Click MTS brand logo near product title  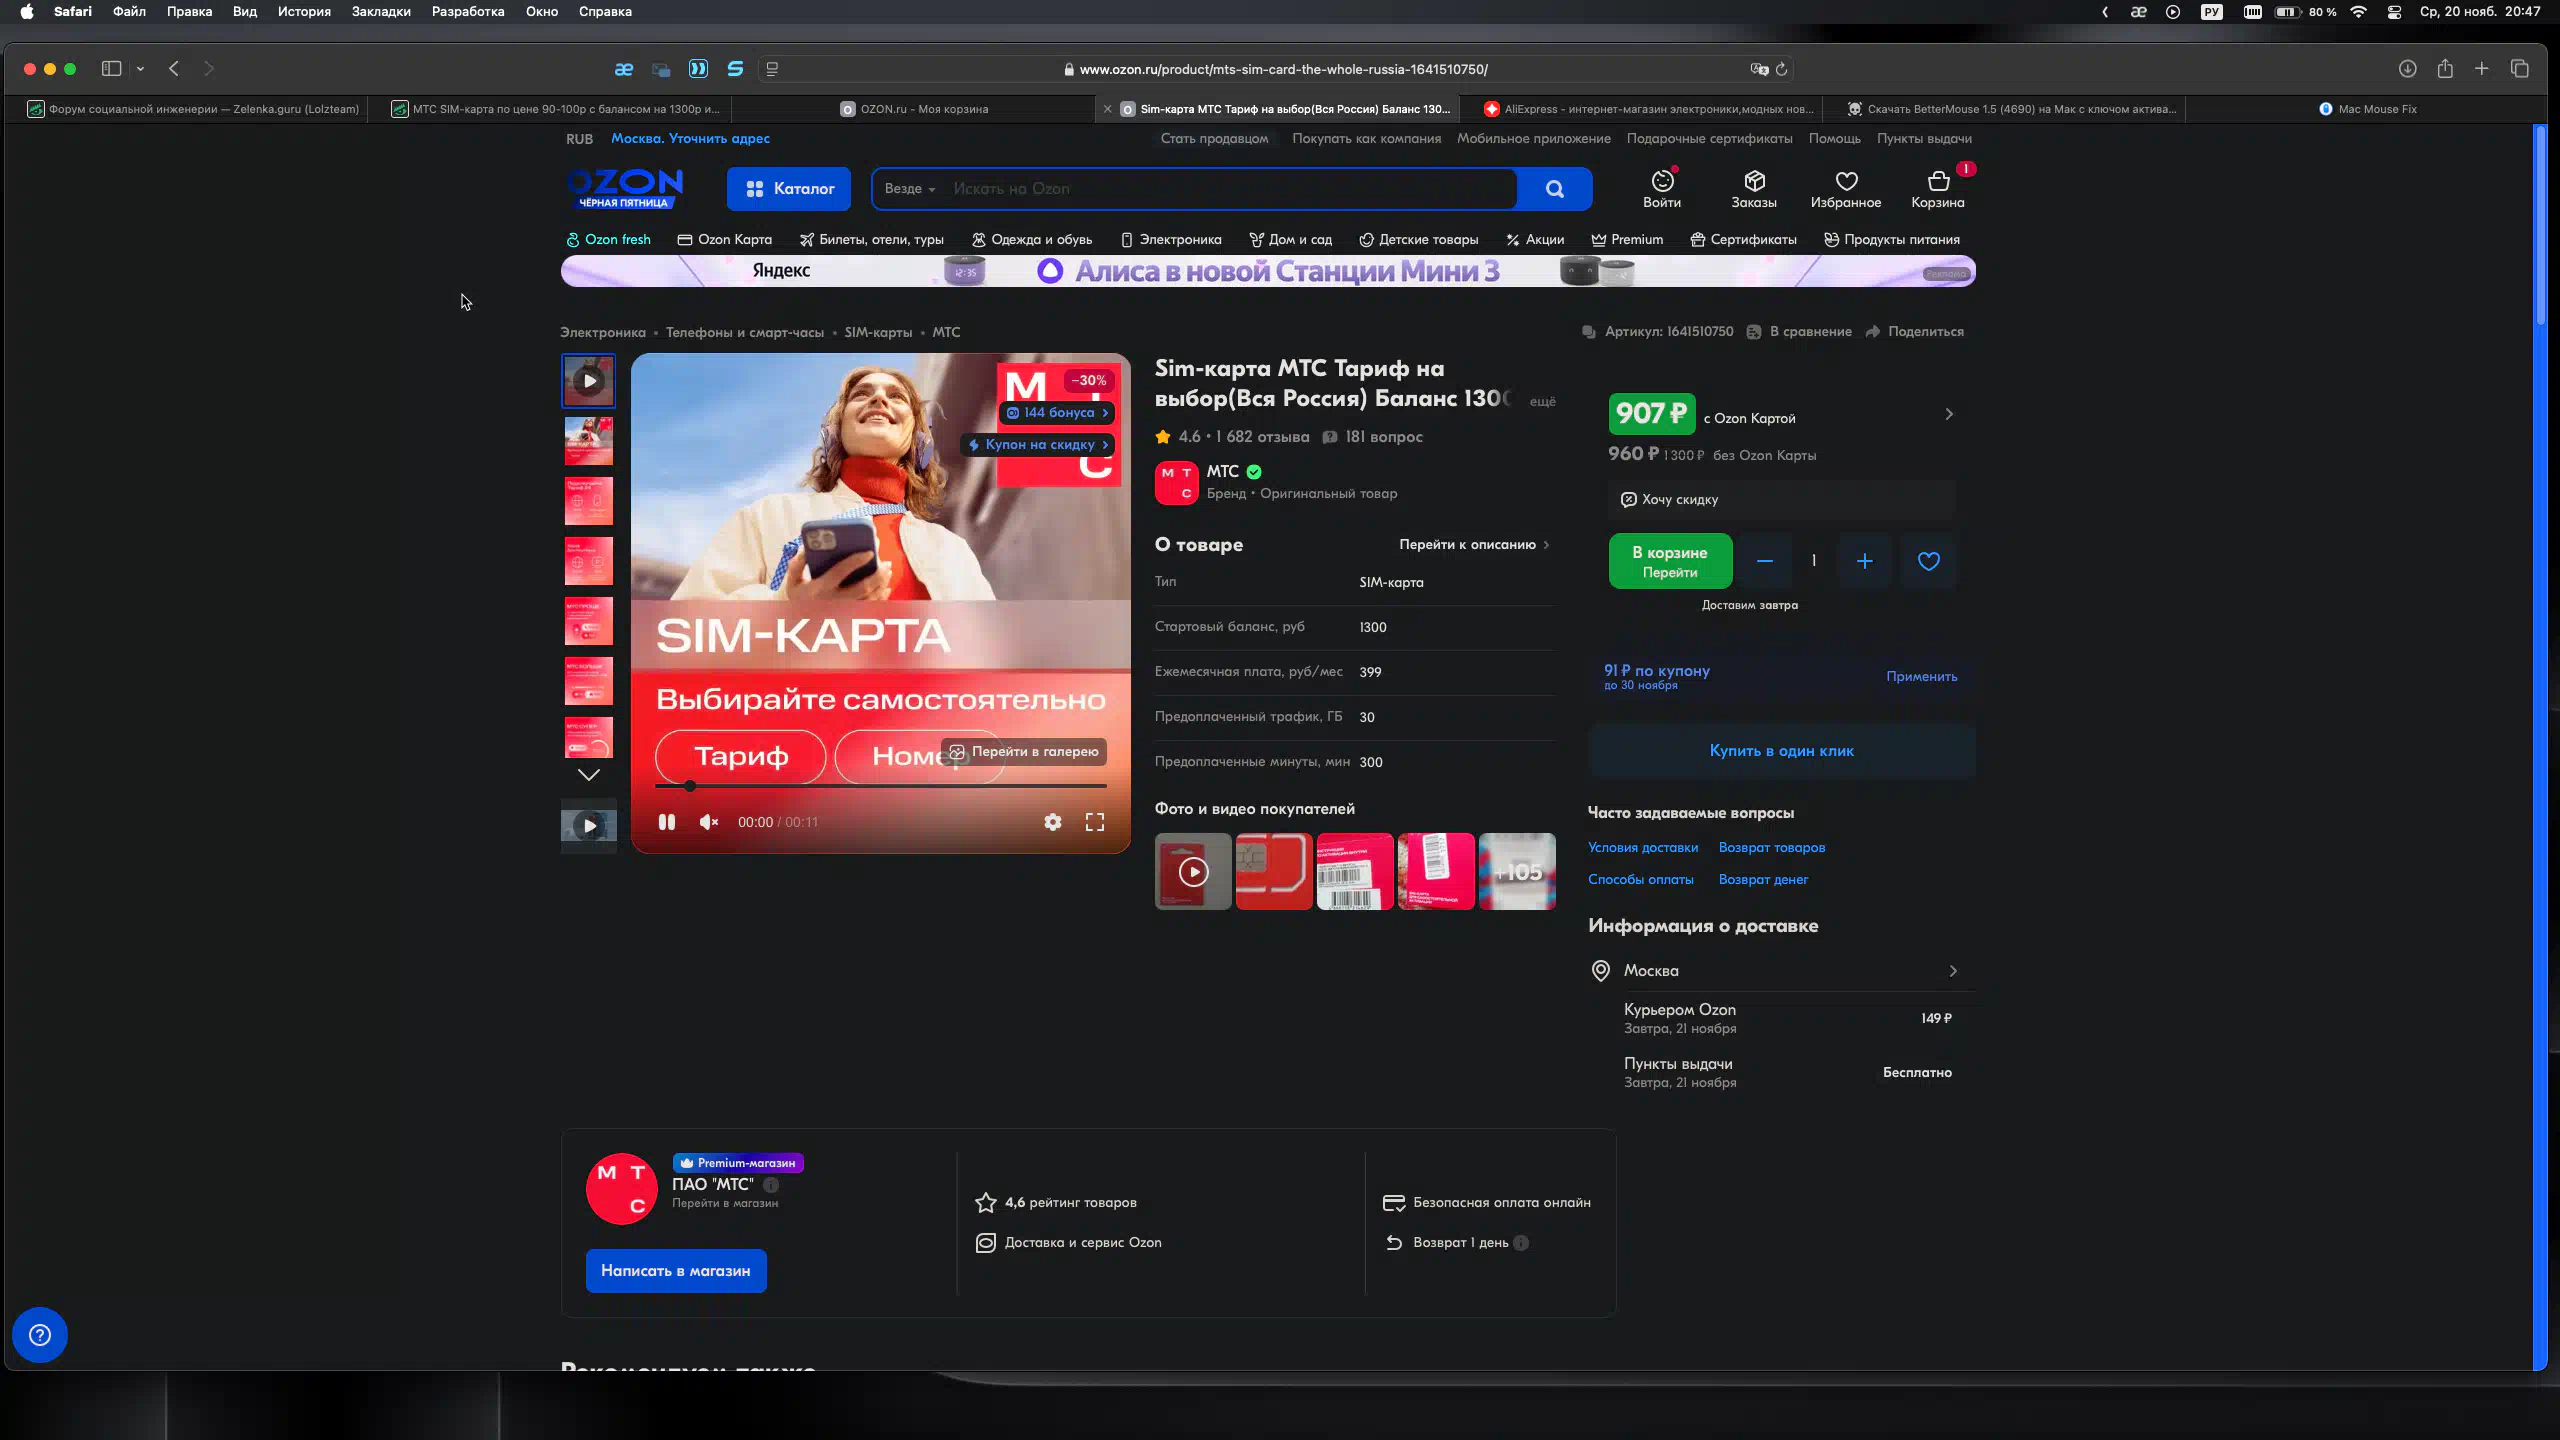point(1176,482)
